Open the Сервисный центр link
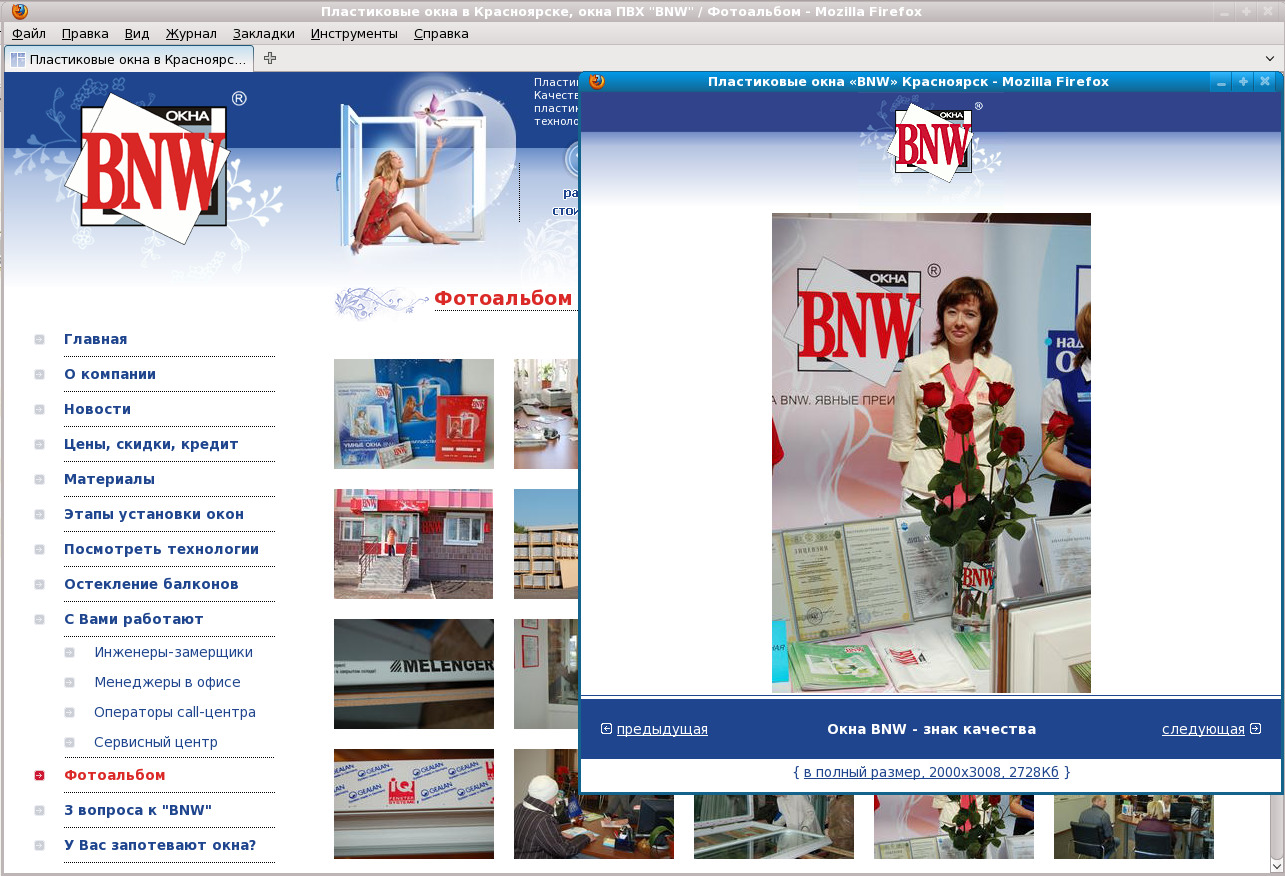The width and height of the screenshot is (1285, 876). (x=156, y=742)
